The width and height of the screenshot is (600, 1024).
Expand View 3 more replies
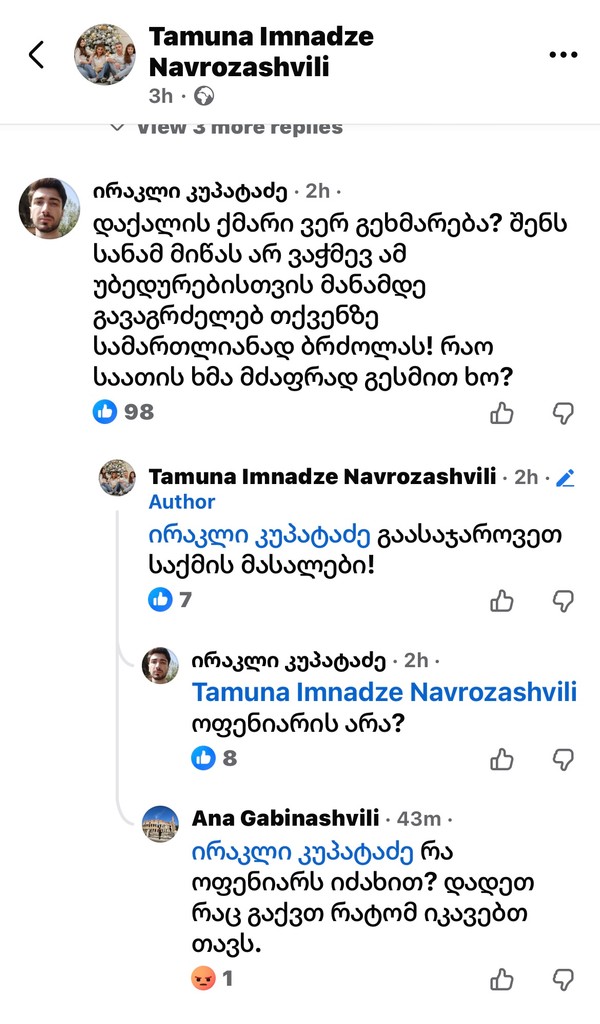[x=238, y=127]
